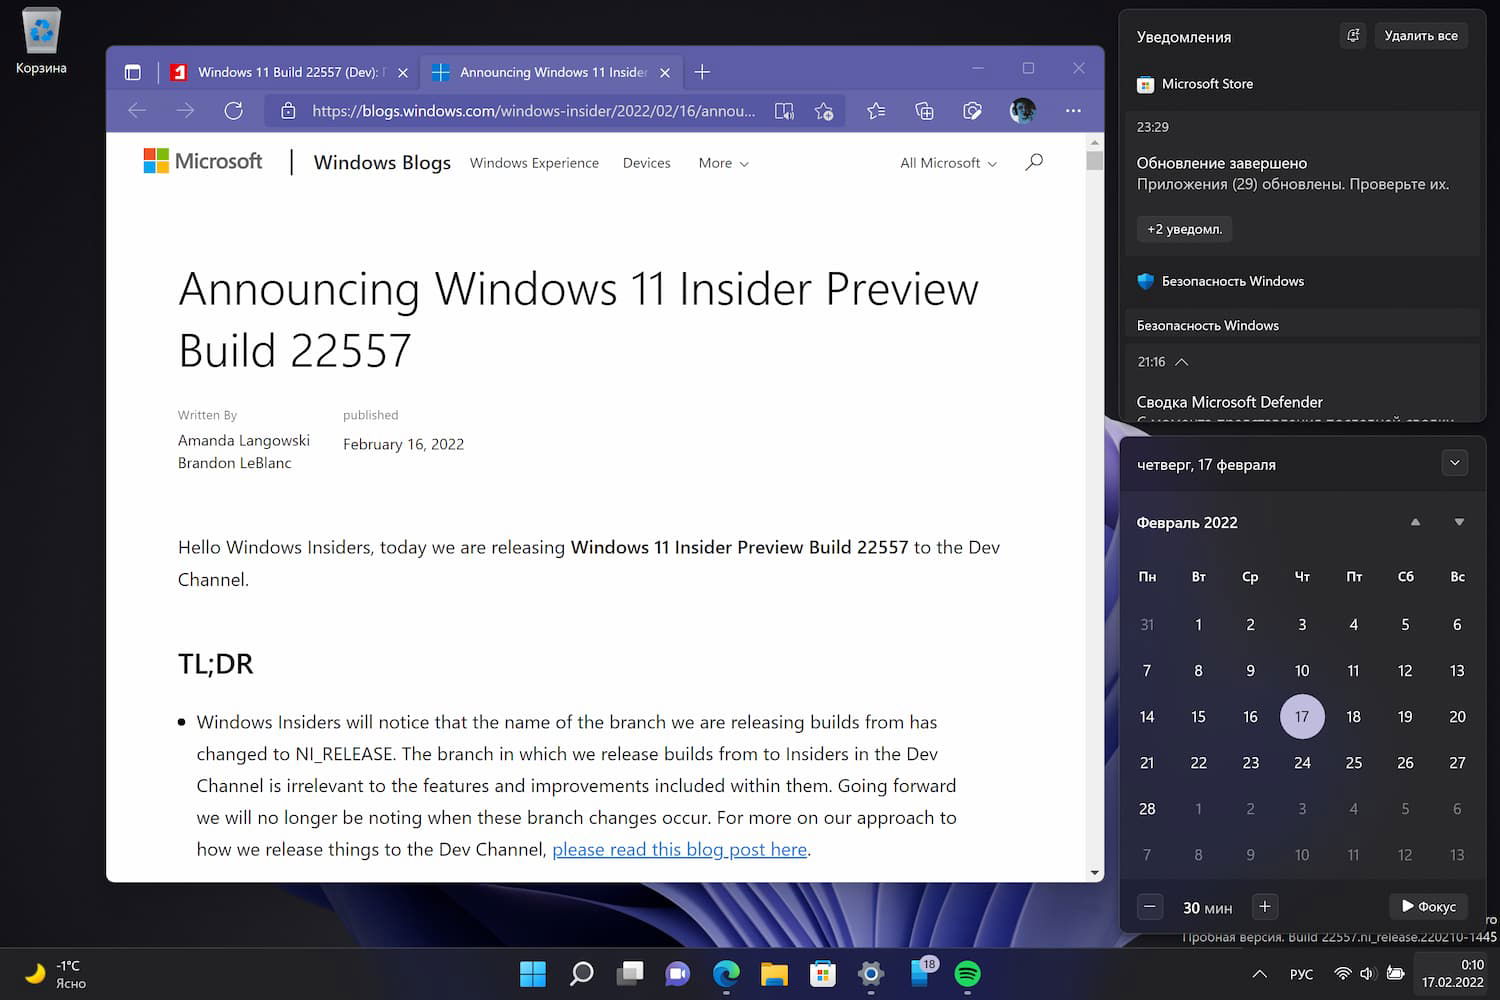
Task: Open the Microsoft Store notification header
Action: [1195, 84]
